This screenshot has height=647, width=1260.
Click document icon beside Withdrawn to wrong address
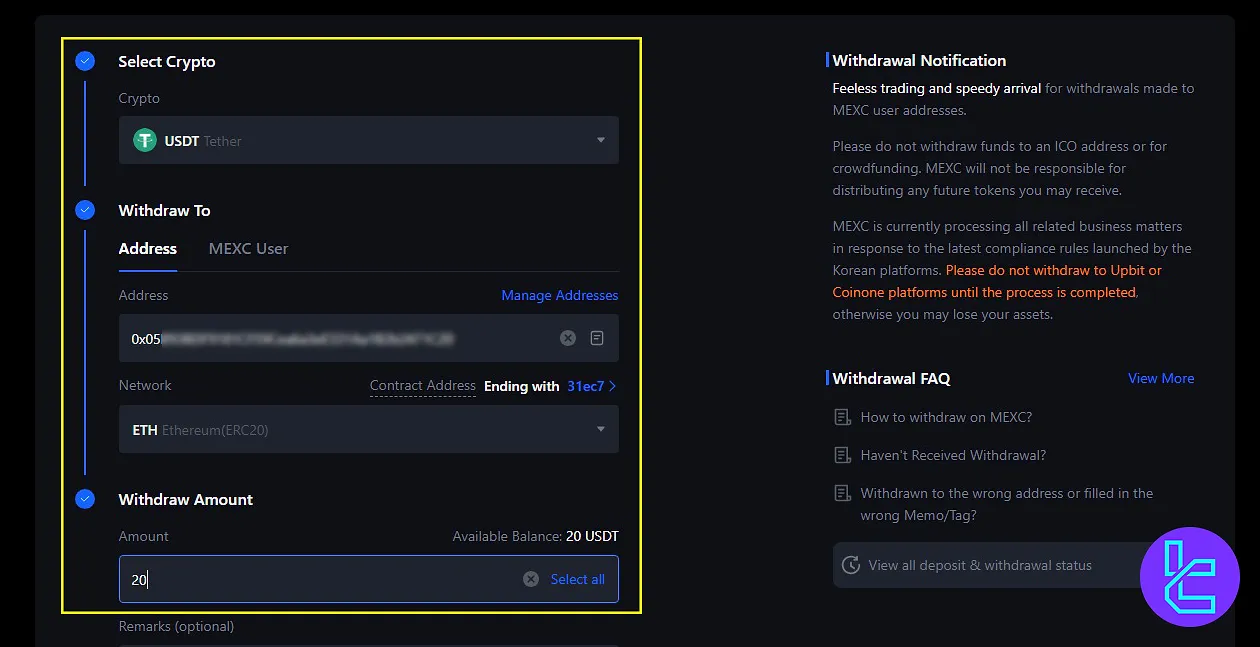pyautogui.click(x=842, y=493)
